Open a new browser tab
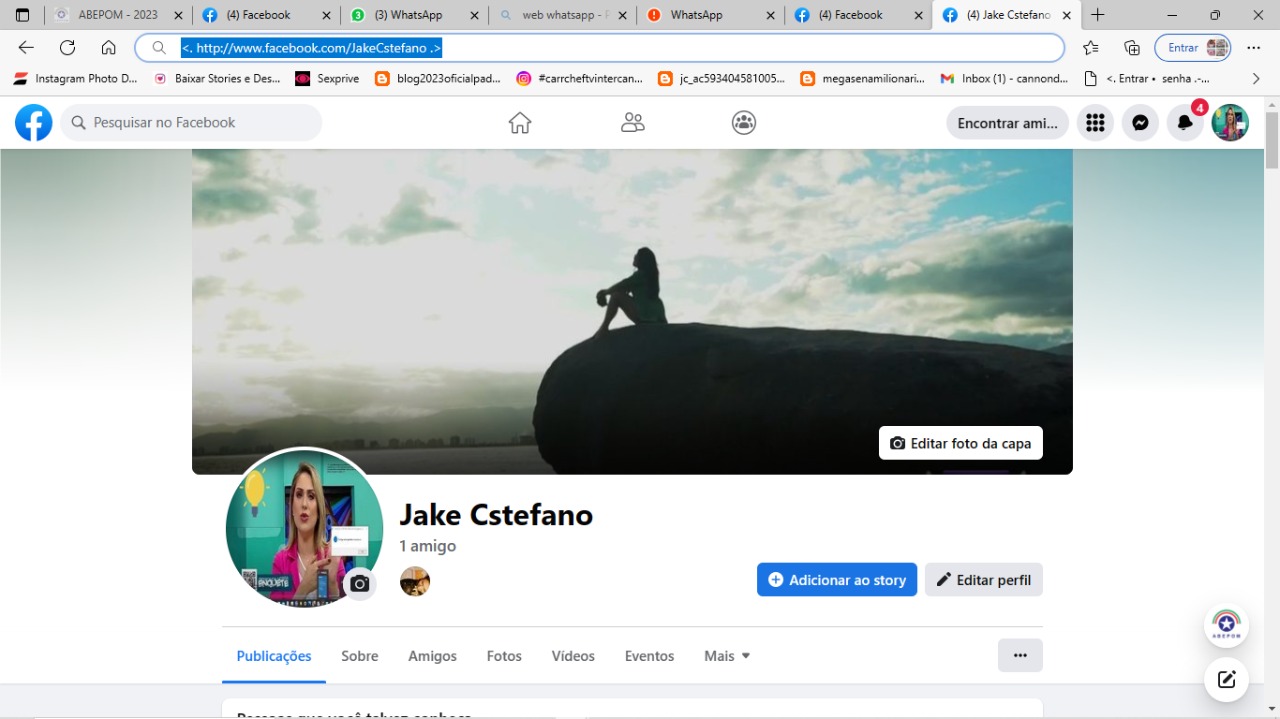The image size is (1280, 719). click(x=1098, y=15)
